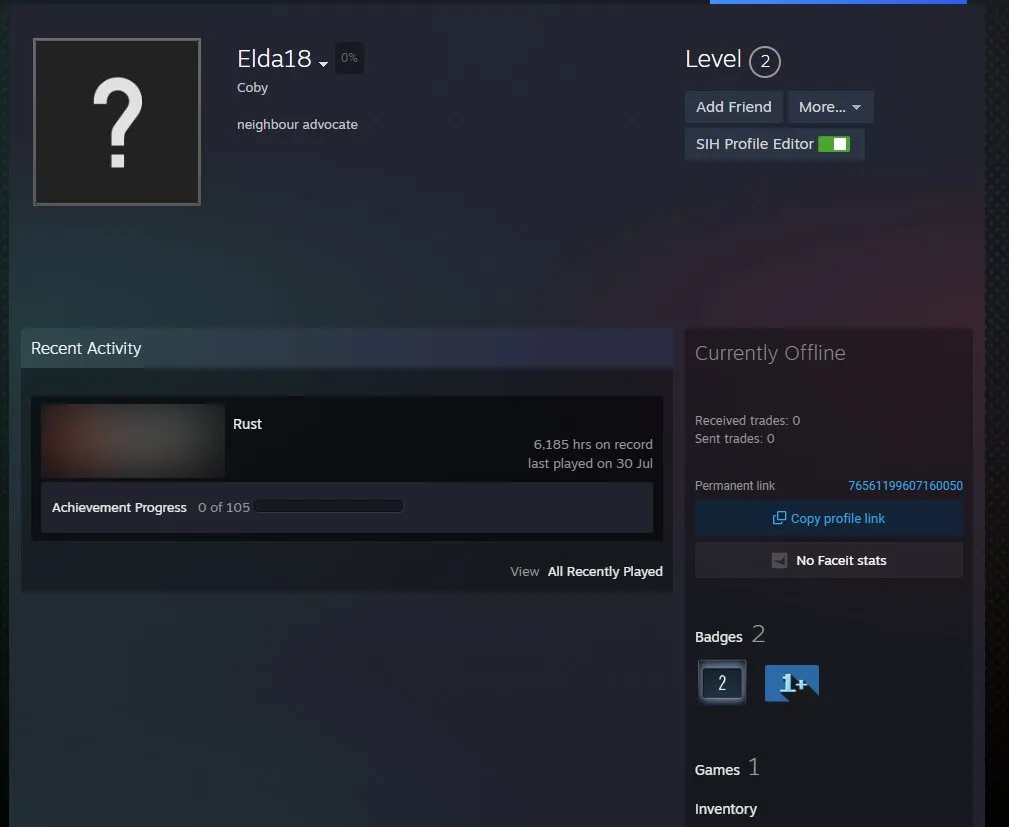Click the Sent trades: 0 text
This screenshot has width=1009, height=827.
735,438
